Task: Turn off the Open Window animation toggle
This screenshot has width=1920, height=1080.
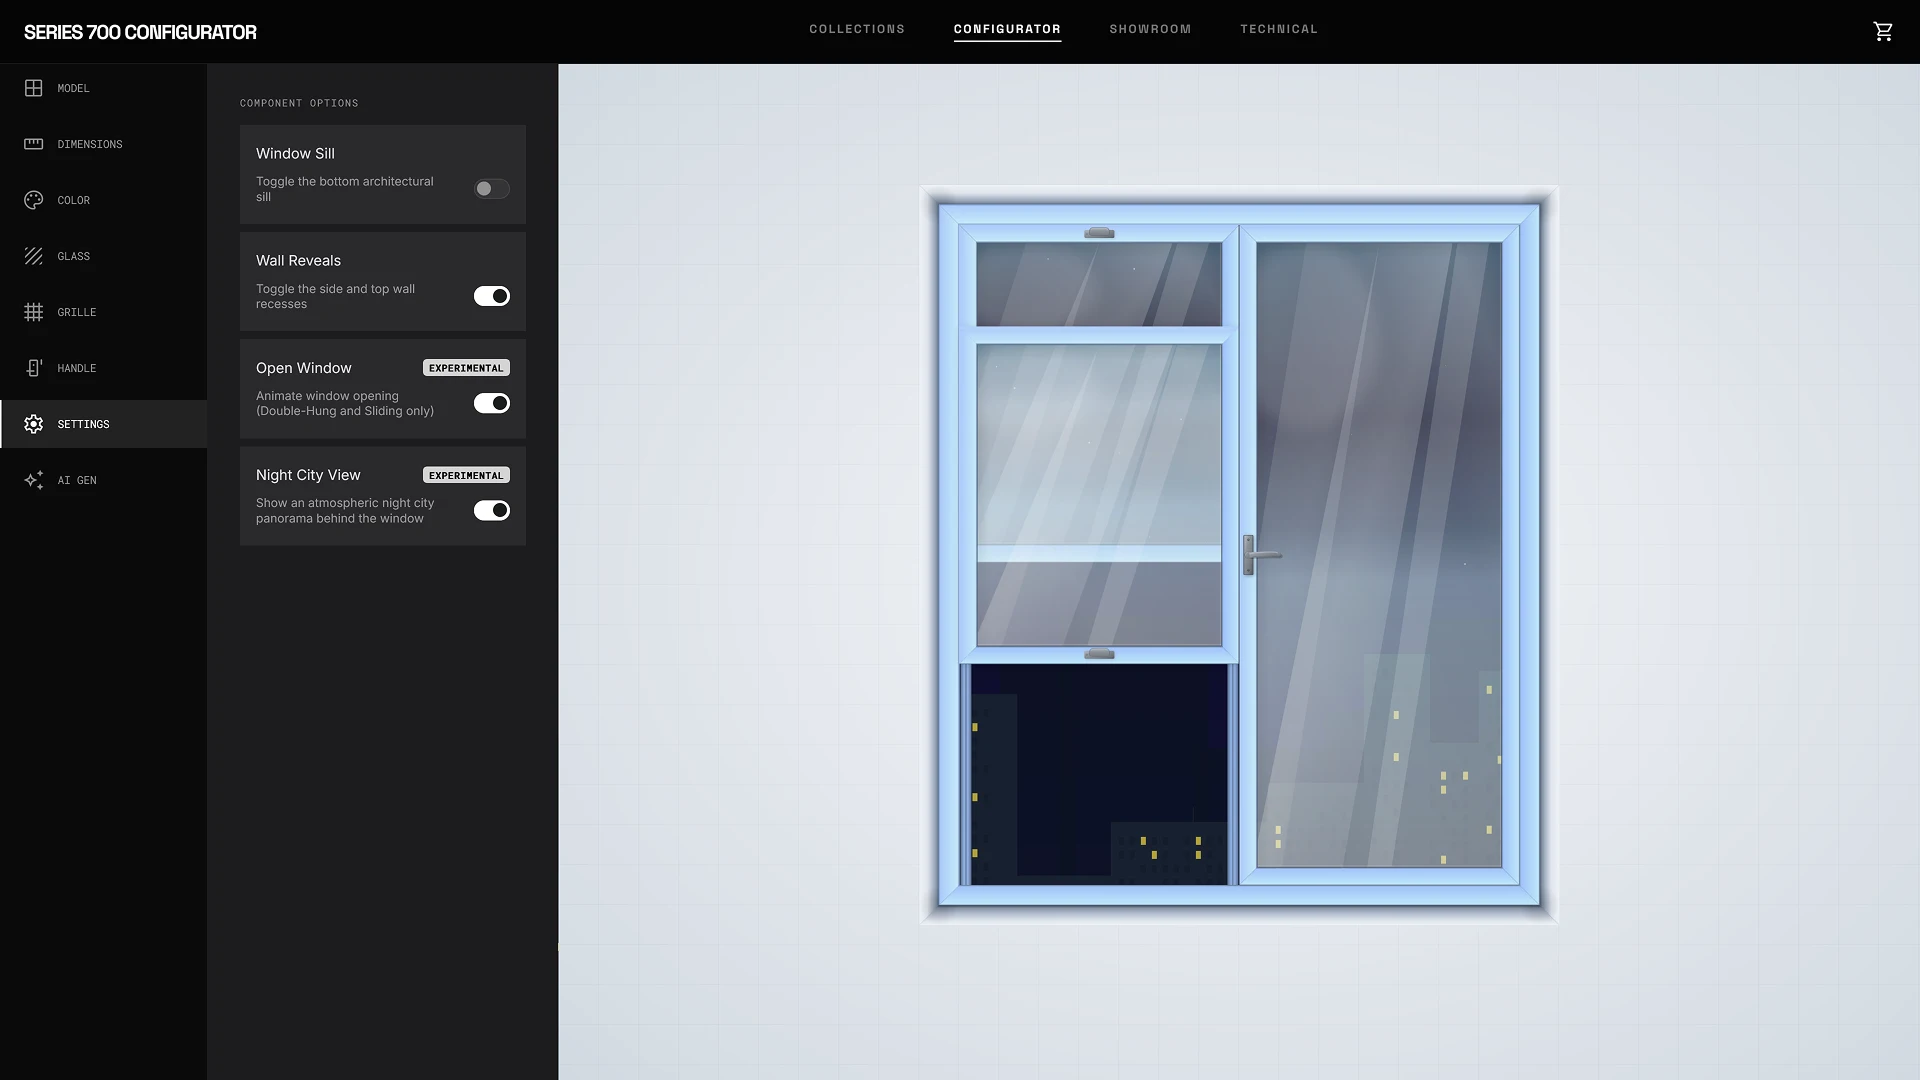Action: coord(491,403)
